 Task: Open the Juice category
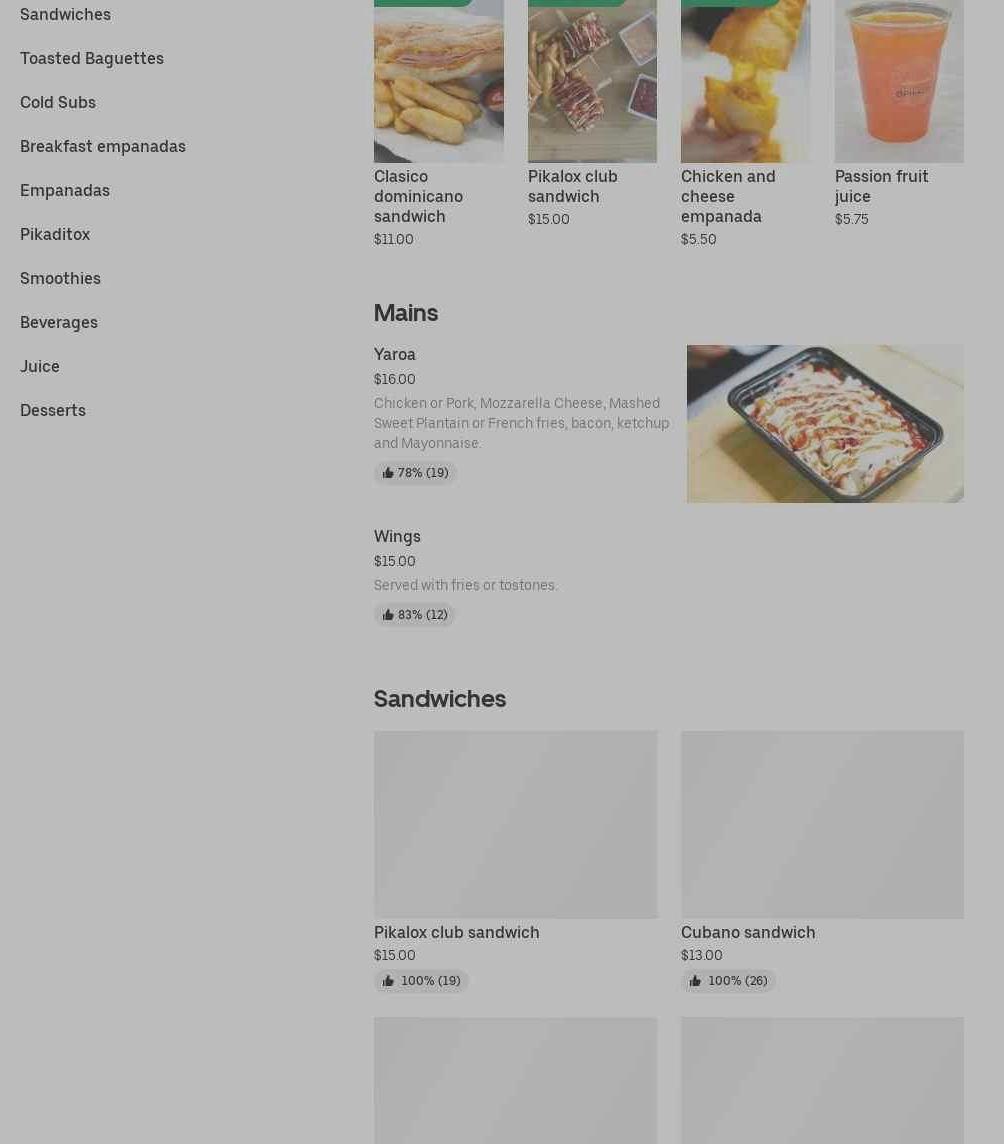pos(40,366)
